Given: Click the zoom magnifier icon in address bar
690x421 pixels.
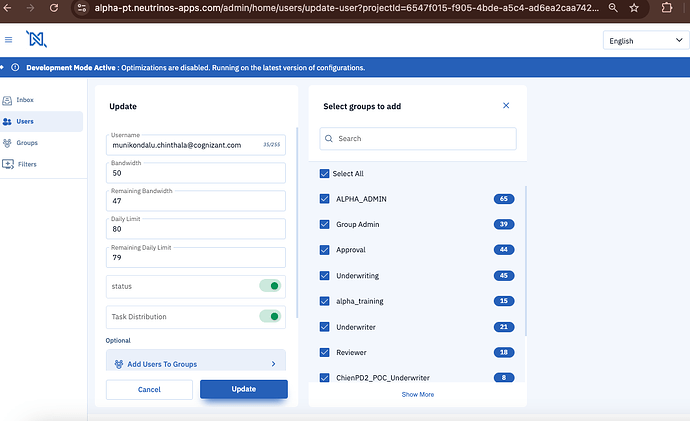Looking at the screenshot, I should 613,8.
